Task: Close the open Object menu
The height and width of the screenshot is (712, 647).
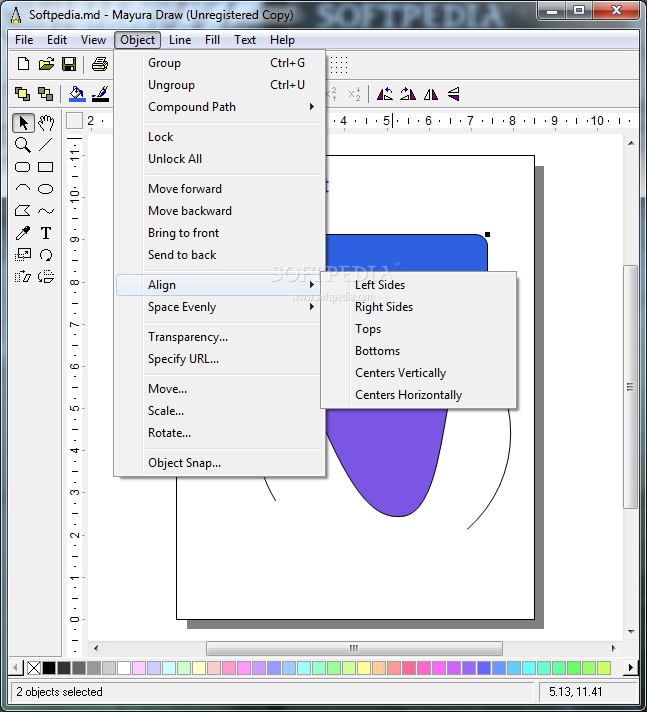Action: [137, 40]
